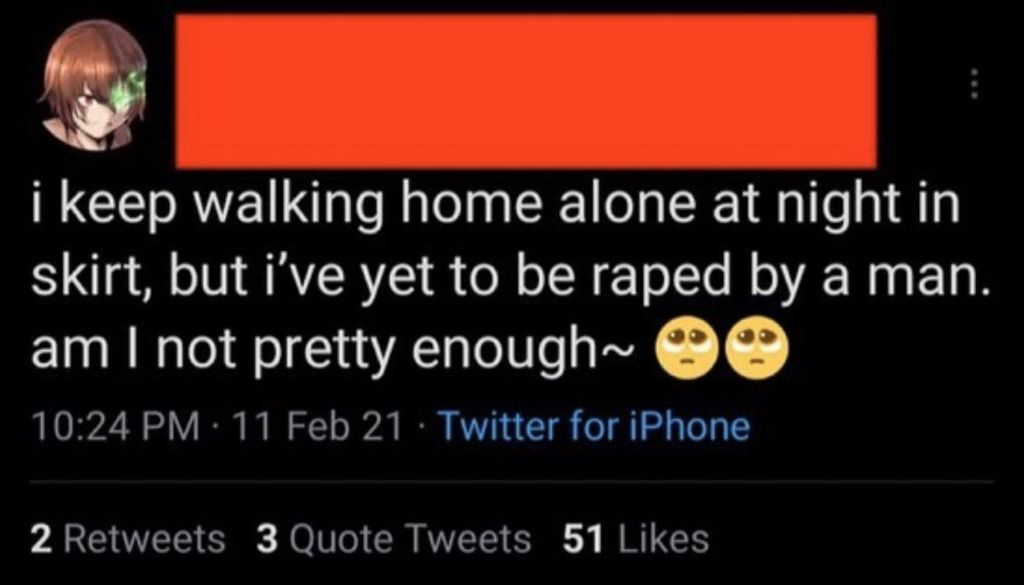1024x585 pixels.
Task: Click the number 3 before Quote Tweets
Action: 267,539
